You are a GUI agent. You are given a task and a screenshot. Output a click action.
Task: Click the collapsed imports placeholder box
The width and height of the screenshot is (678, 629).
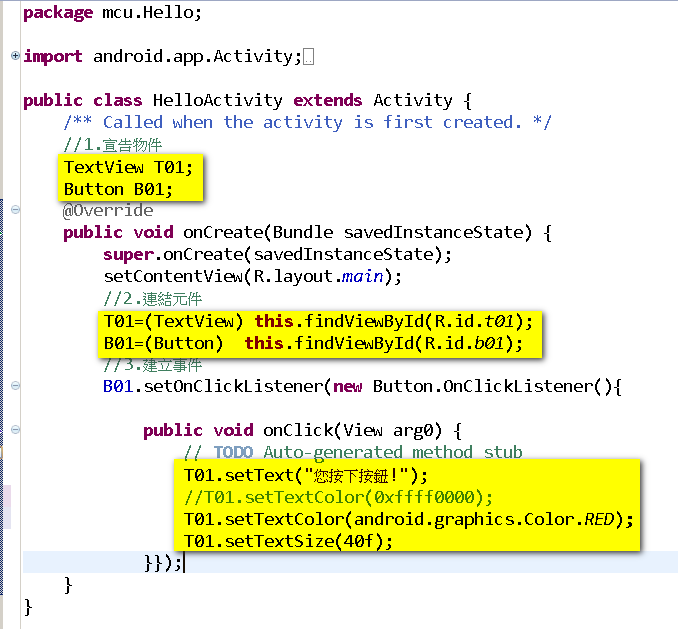point(308,57)
